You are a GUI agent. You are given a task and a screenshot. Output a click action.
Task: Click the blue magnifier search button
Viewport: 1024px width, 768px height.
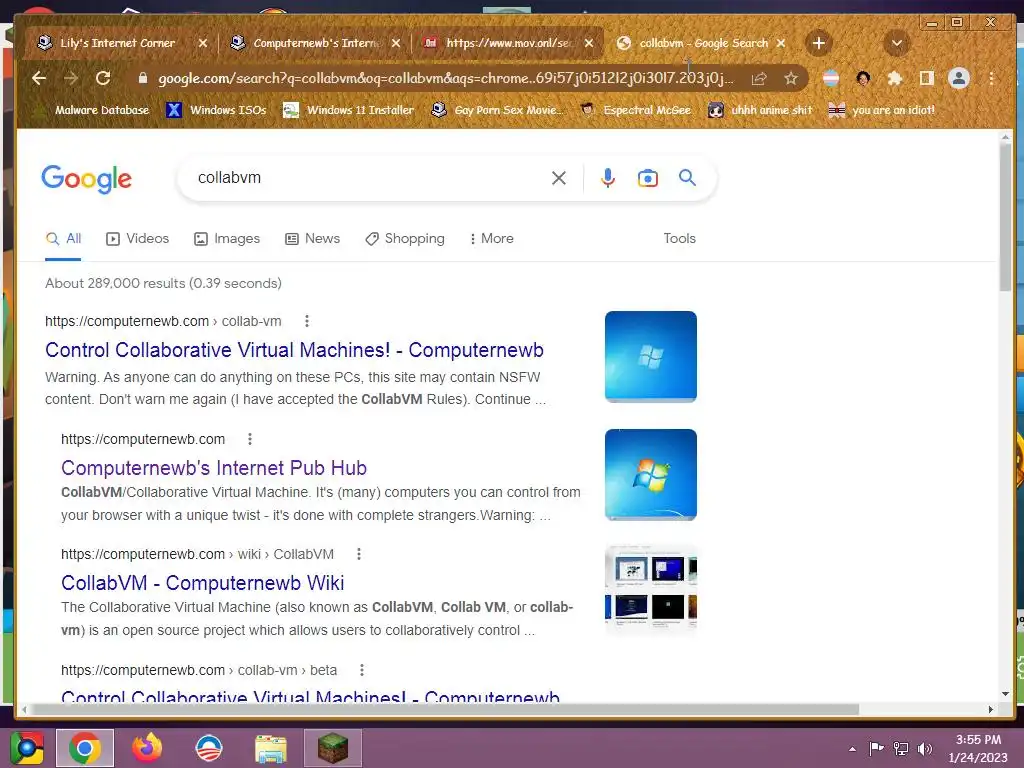687,177
